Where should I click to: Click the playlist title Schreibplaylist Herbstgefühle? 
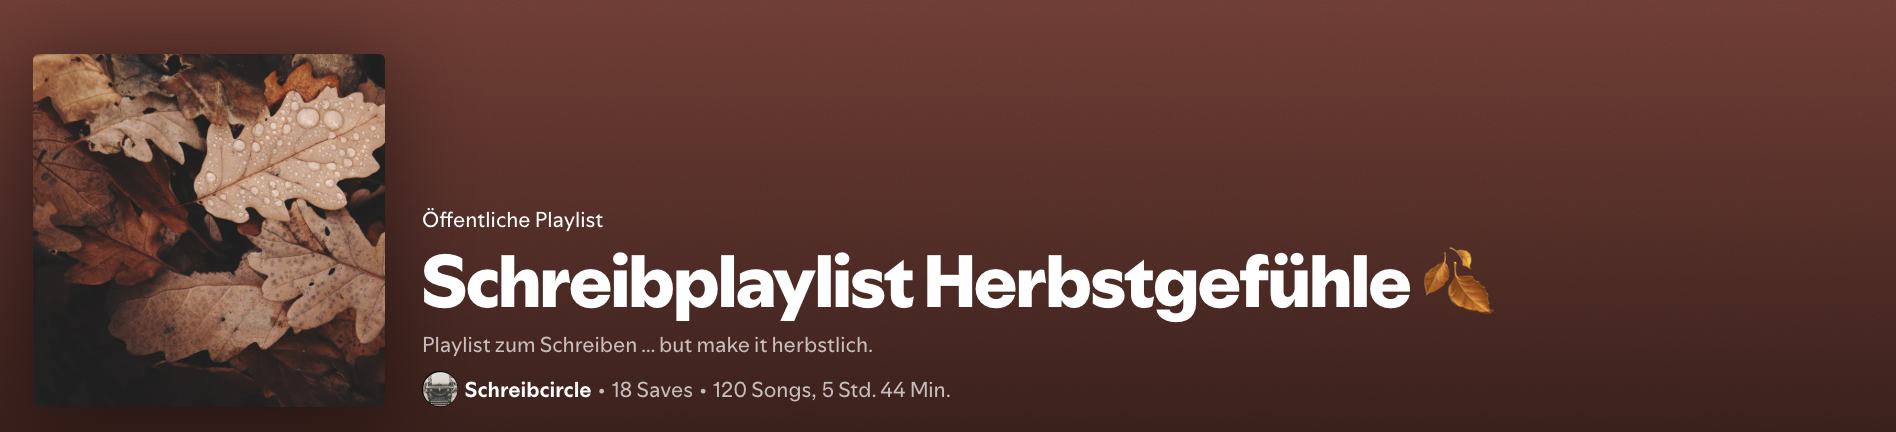[x=916, y=284]
